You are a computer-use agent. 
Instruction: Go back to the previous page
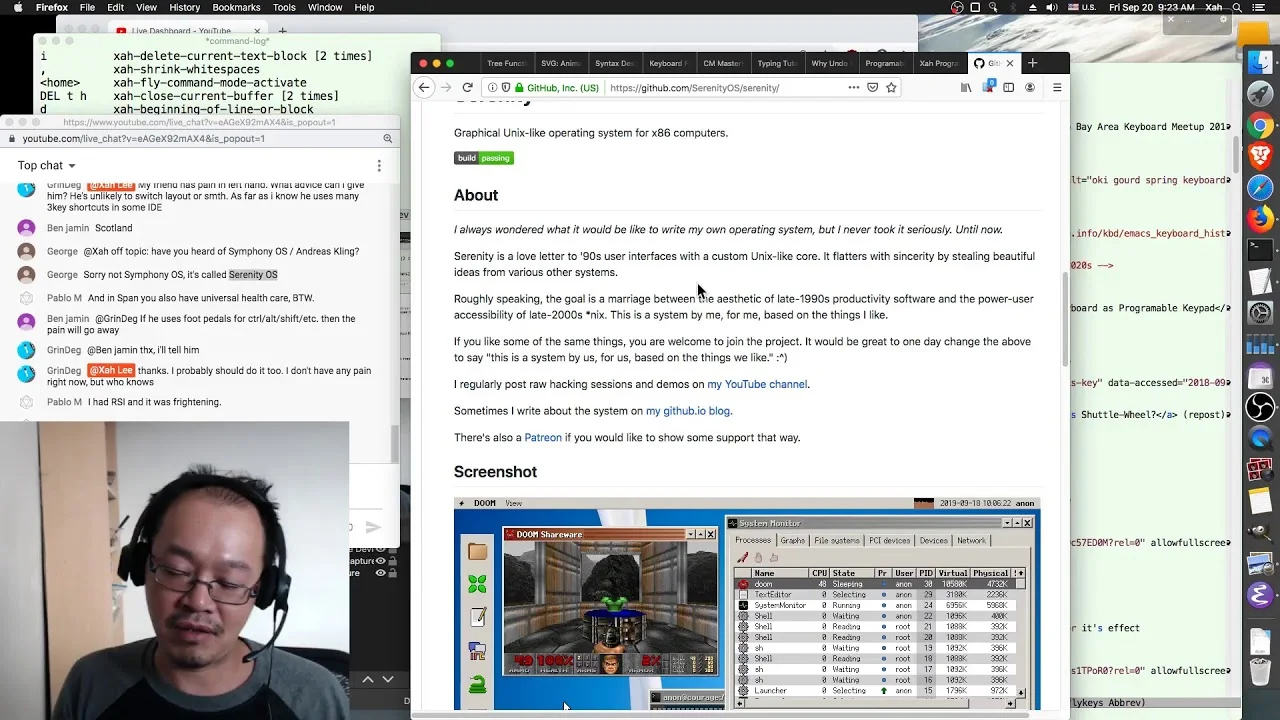pyautogui.click(x=424, y=88)
